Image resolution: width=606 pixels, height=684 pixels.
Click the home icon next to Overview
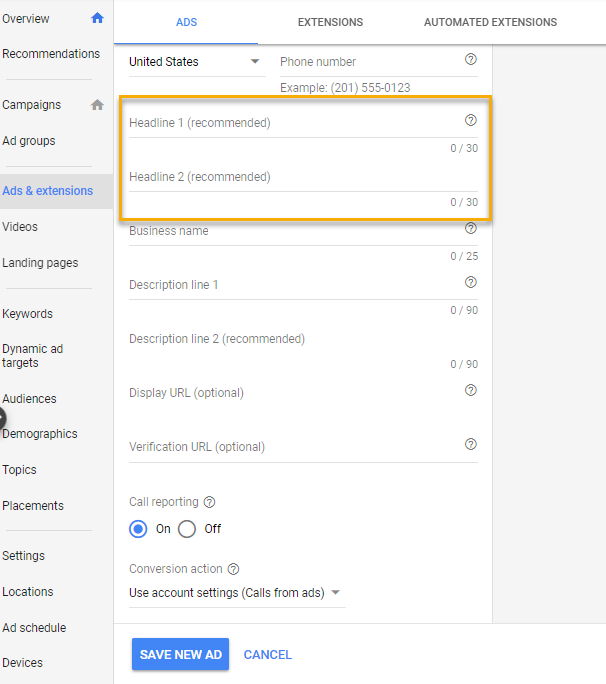pos(97,18)
